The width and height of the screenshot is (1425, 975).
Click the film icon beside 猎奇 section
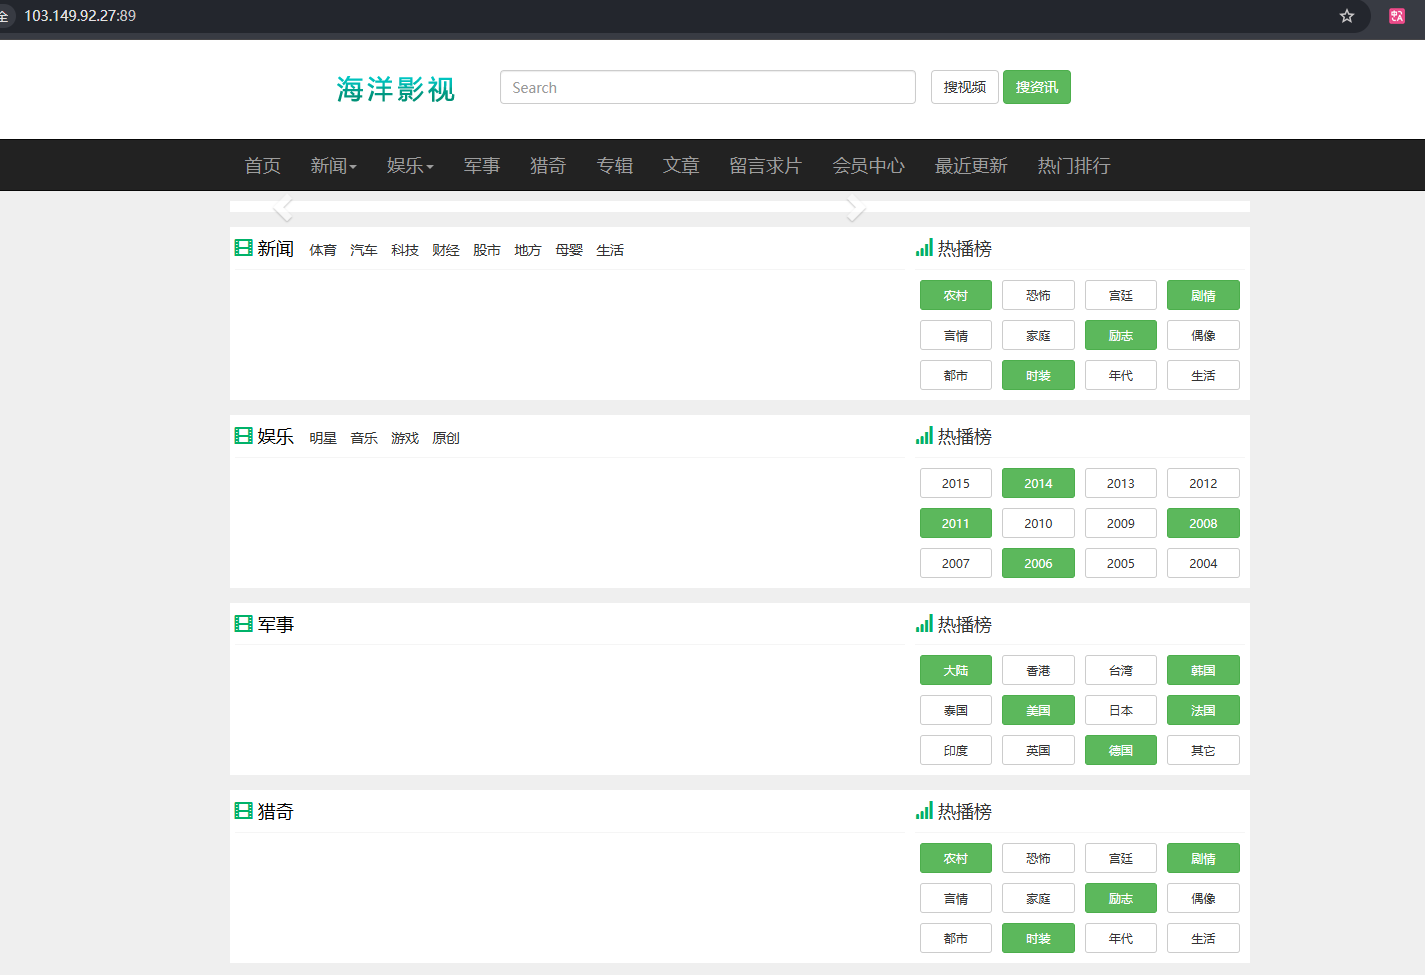[243, 811]
